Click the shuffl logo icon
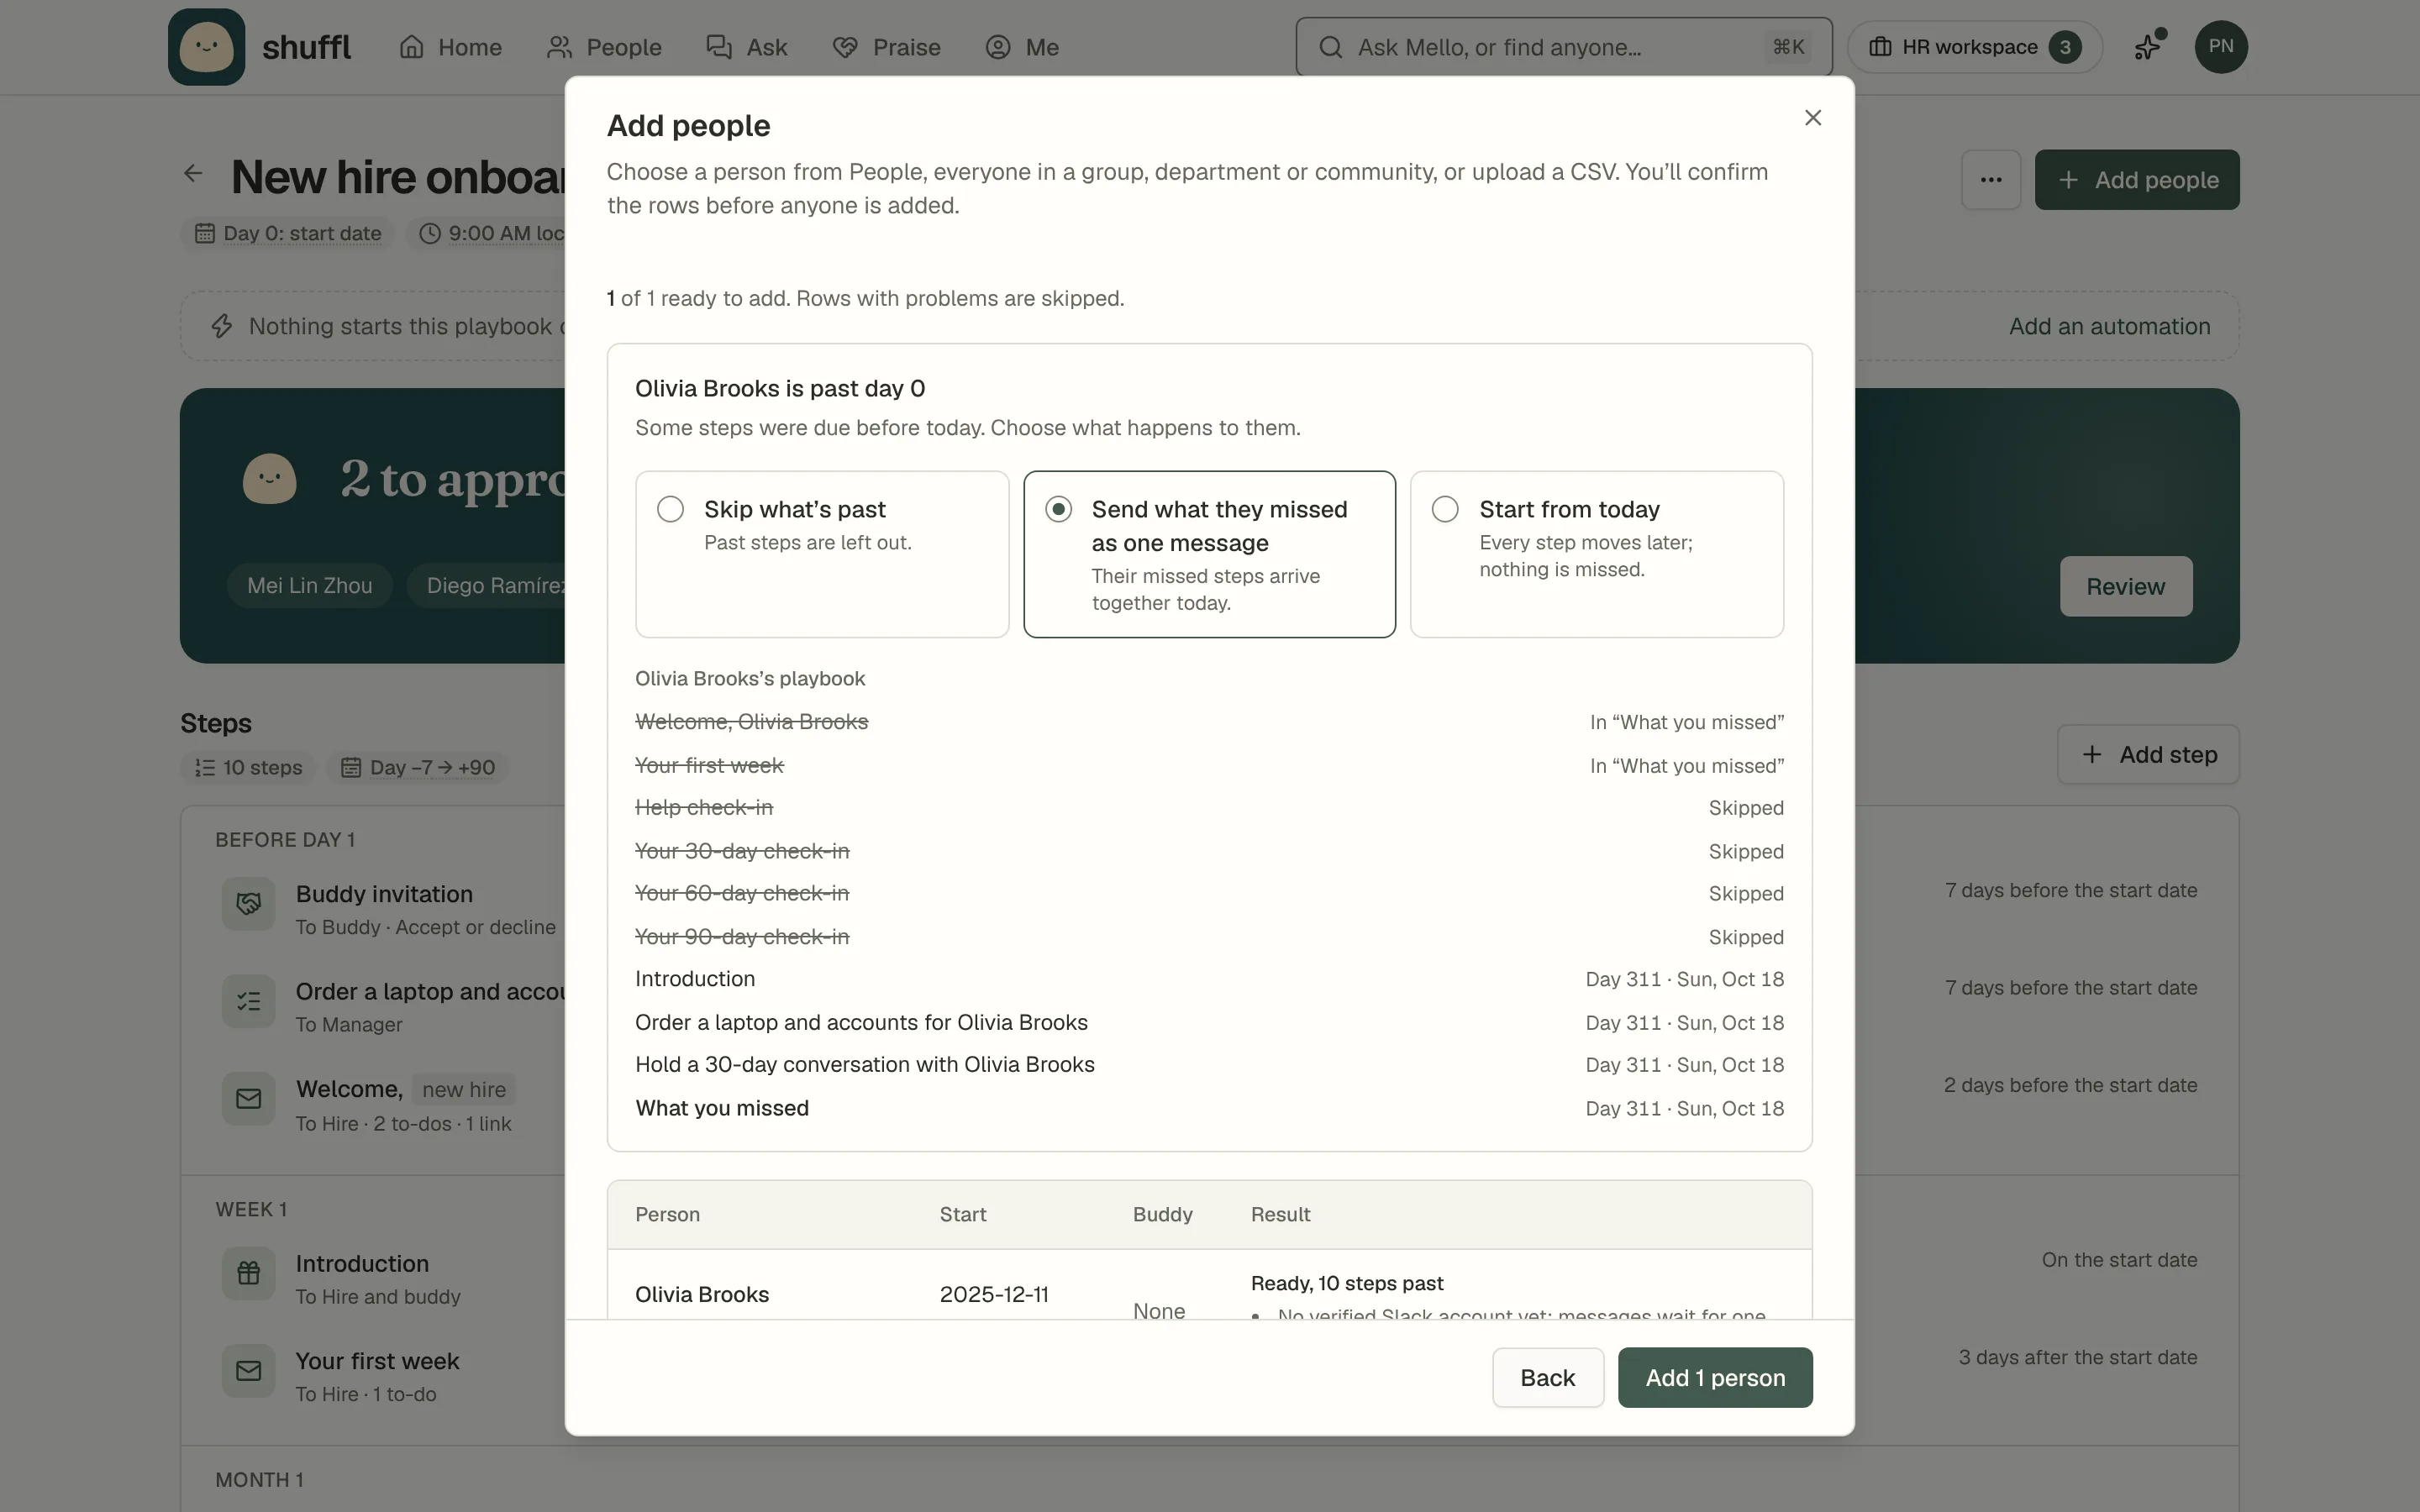Image resolution: width=2420 pixels, height=1512 pixels. pyautogui.click(x=206, y=47)
